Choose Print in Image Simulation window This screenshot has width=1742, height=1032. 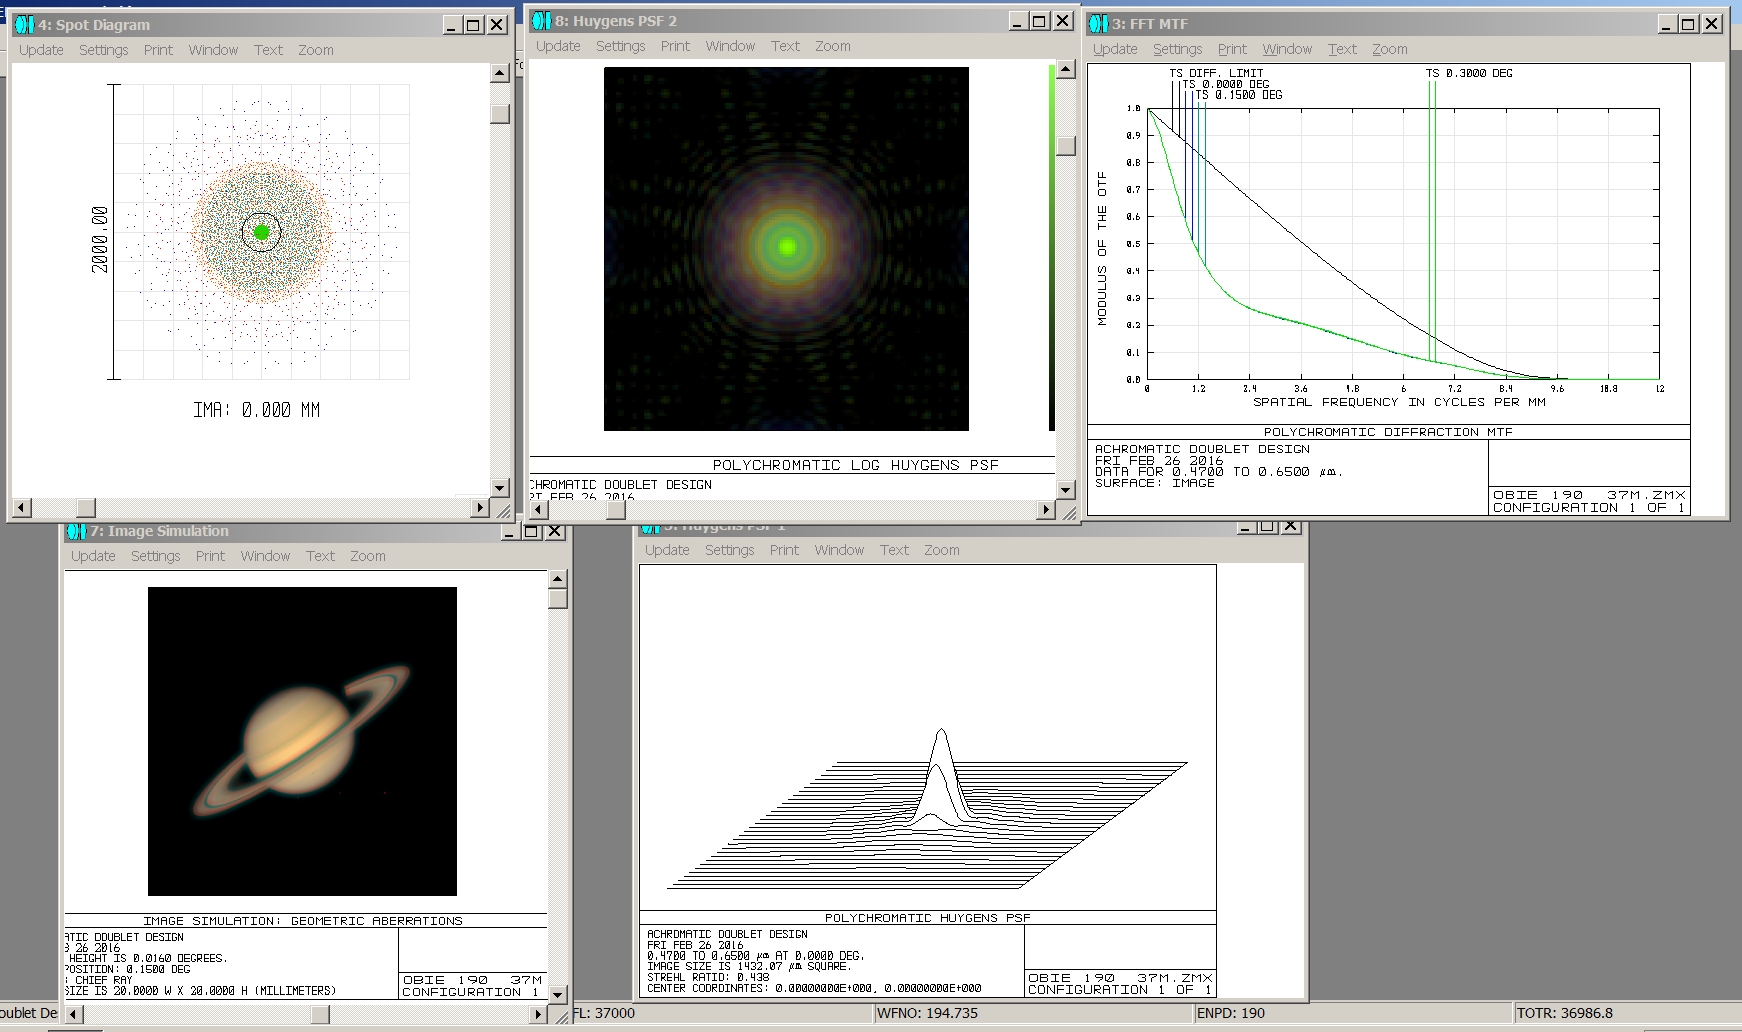(210, 556)
